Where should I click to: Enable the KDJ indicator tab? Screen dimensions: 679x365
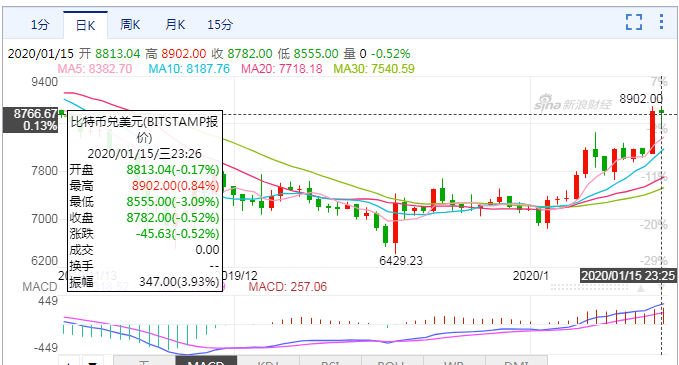pyautogui.click(x=268, y=361)
